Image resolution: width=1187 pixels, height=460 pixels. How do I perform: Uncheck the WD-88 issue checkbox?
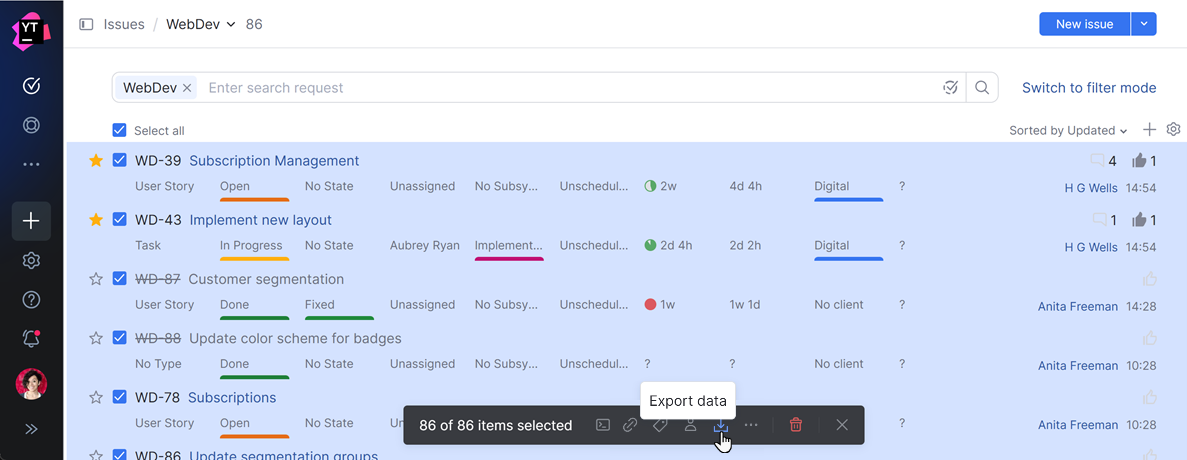pos(120,338)
